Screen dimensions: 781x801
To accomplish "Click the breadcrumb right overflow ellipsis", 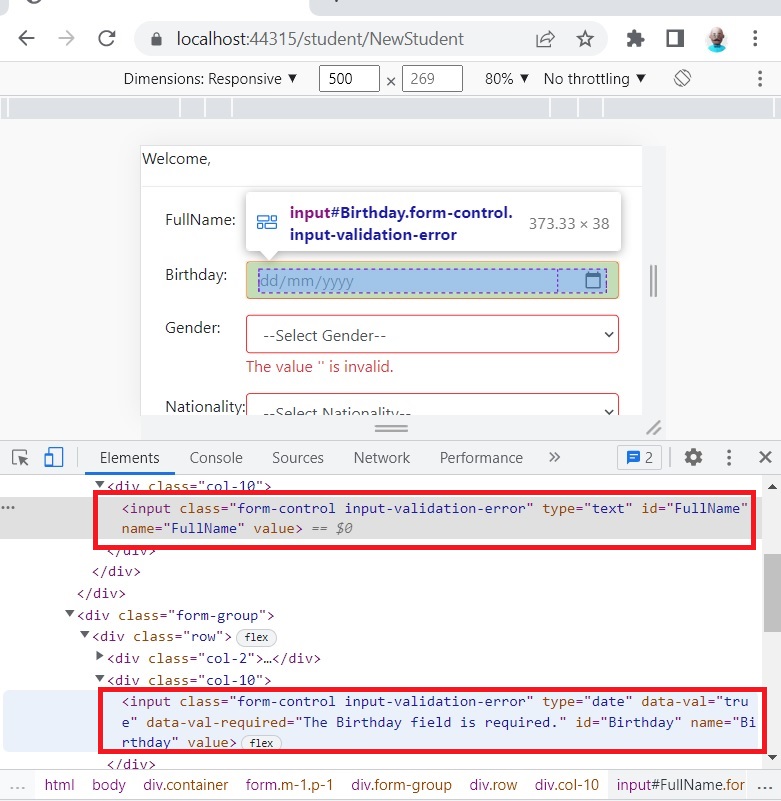I will [x=765, y=785].
